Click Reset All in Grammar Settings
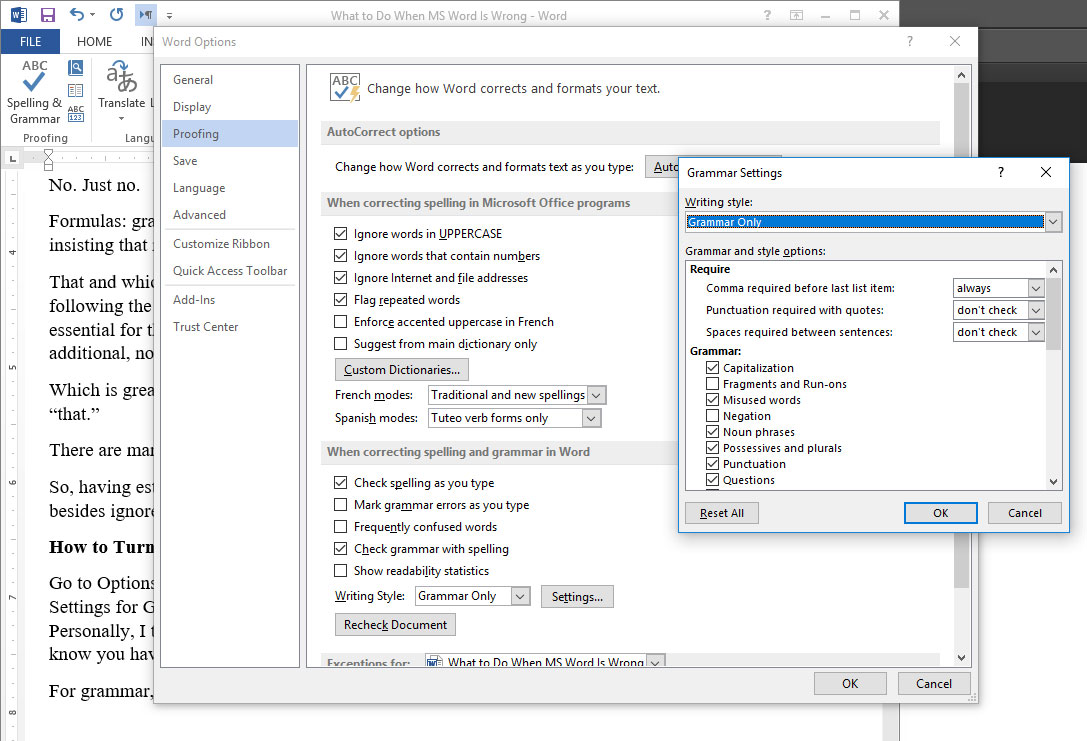This screenshot has width=1087, height=741. [x=722, y=513]
